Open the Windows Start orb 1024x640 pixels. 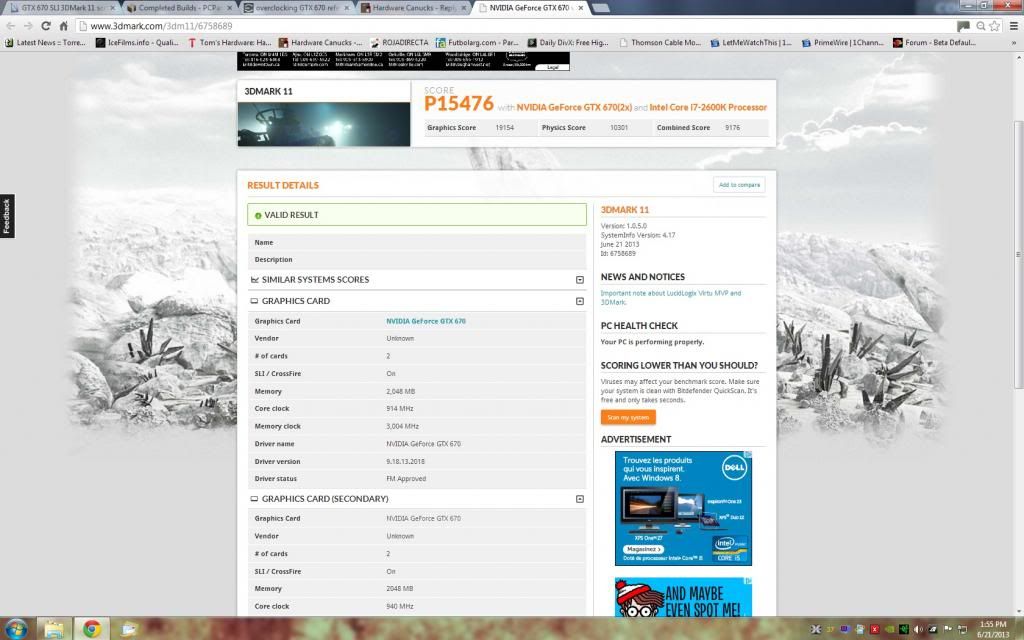point(16,629)
